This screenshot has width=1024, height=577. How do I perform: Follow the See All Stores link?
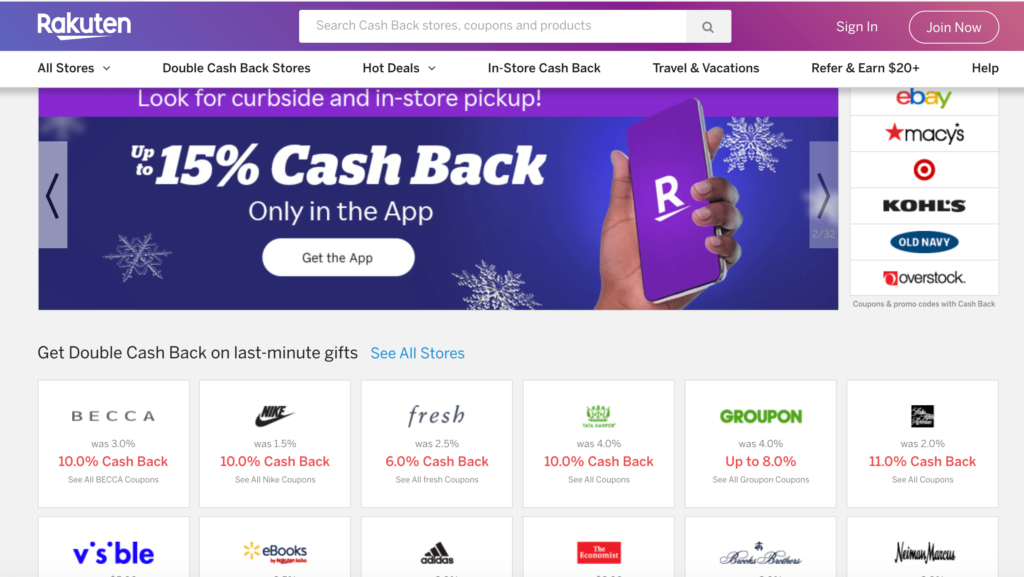(x=417, y=353)
